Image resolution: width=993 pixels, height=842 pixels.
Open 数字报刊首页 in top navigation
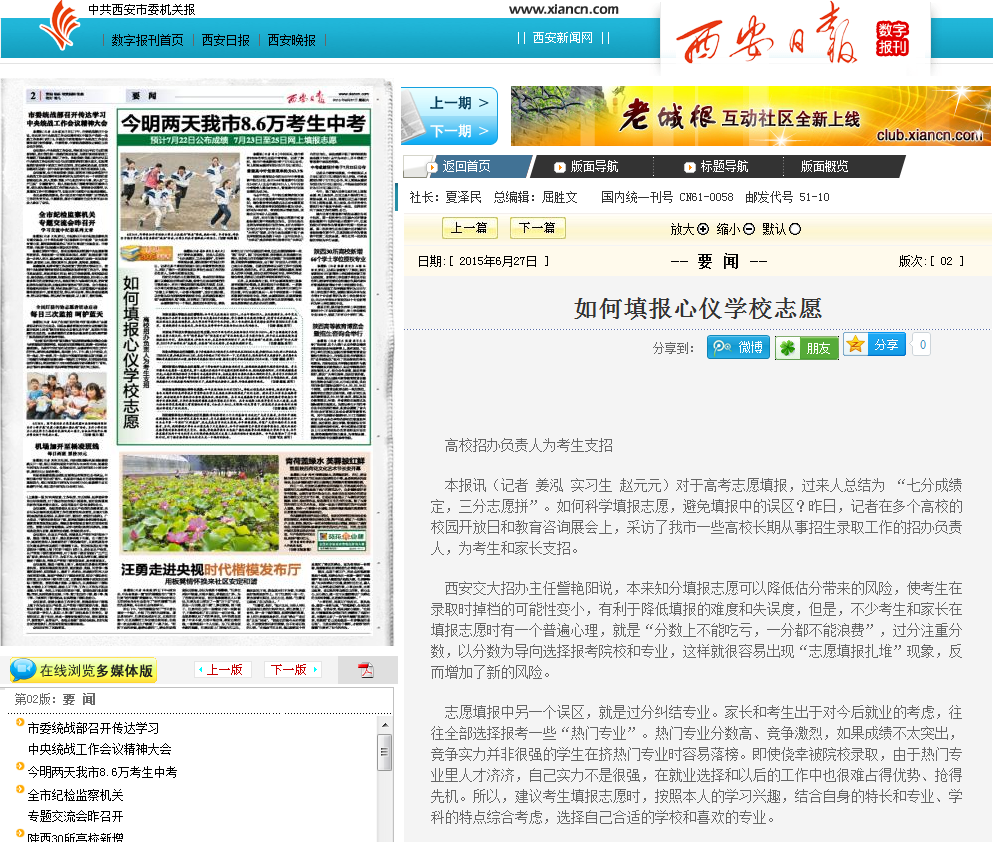click(147, 40)
